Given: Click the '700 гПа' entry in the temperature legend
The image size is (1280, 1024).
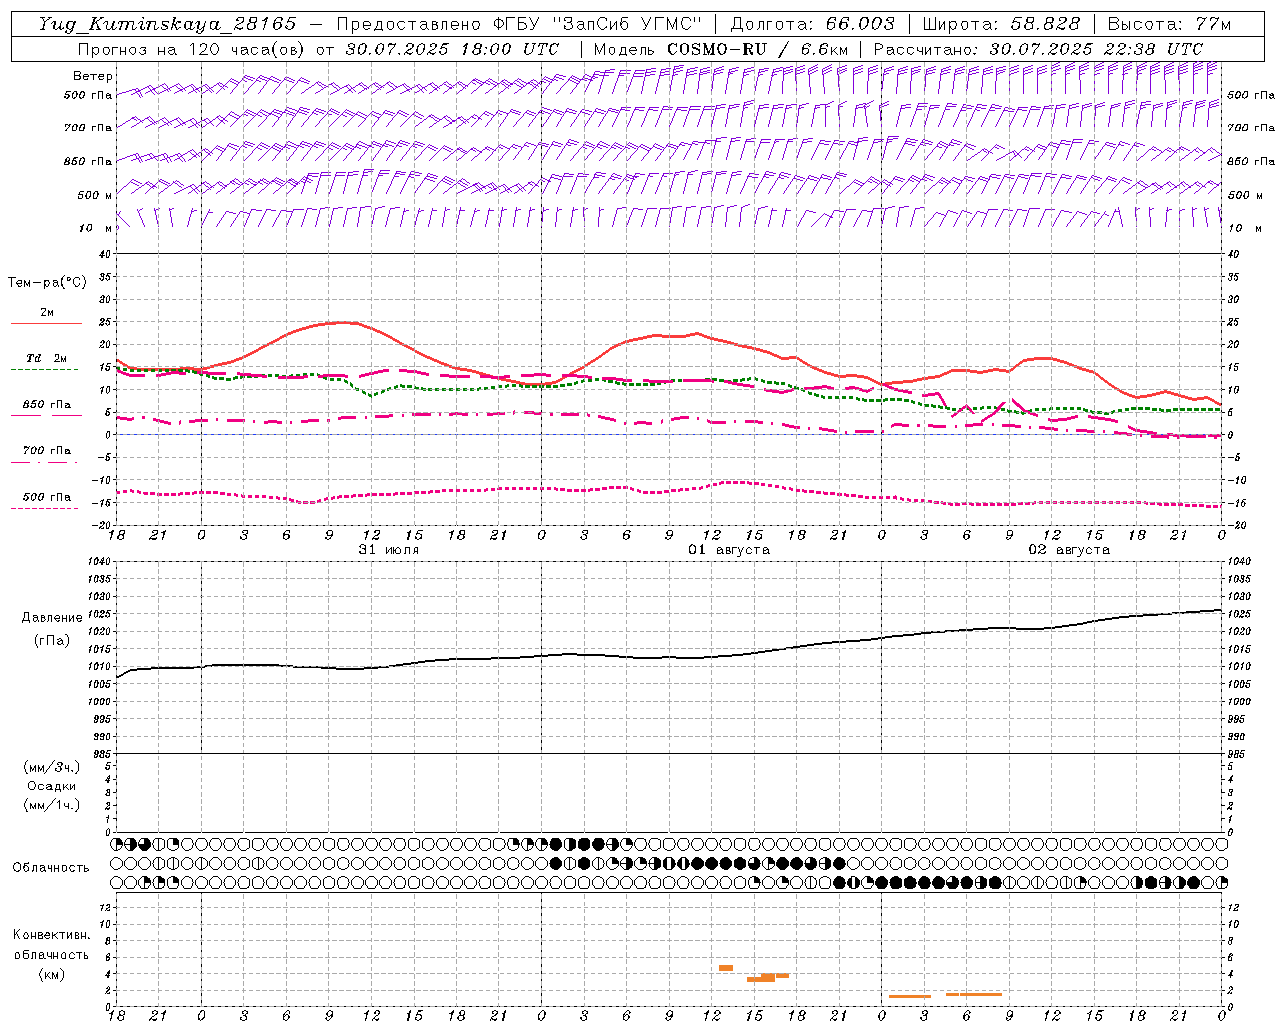Looking at the screenshot, I should (x=47, y=451).
